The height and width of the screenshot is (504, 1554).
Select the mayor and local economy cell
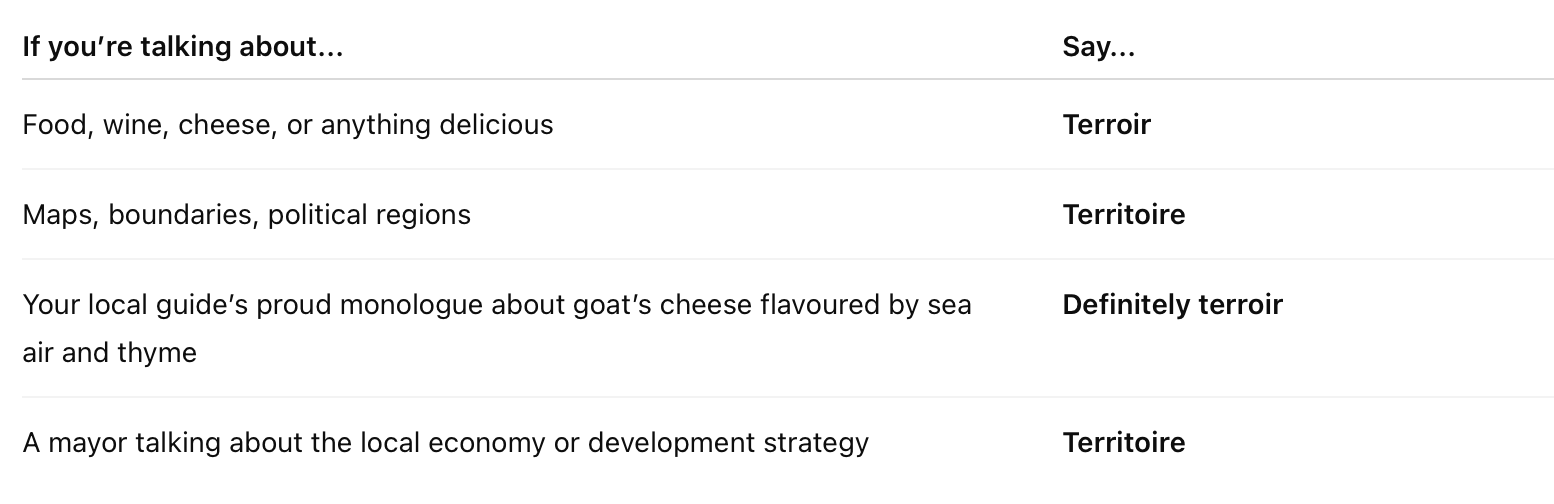(x=445, y=442)
